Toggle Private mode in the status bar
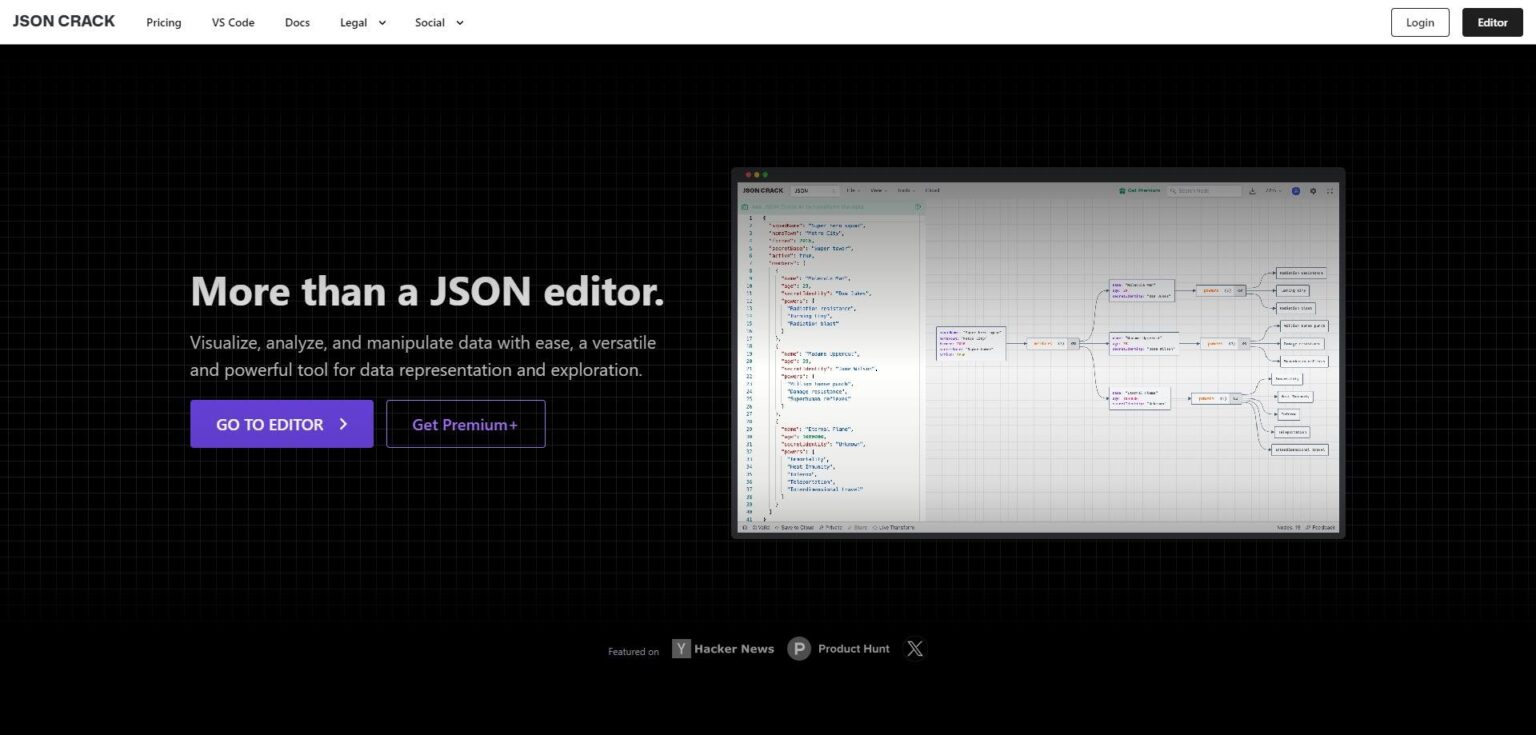Image resolution: width=1536 pixels, height=735 pixels. pyautogui.click(x=831, y=527)
